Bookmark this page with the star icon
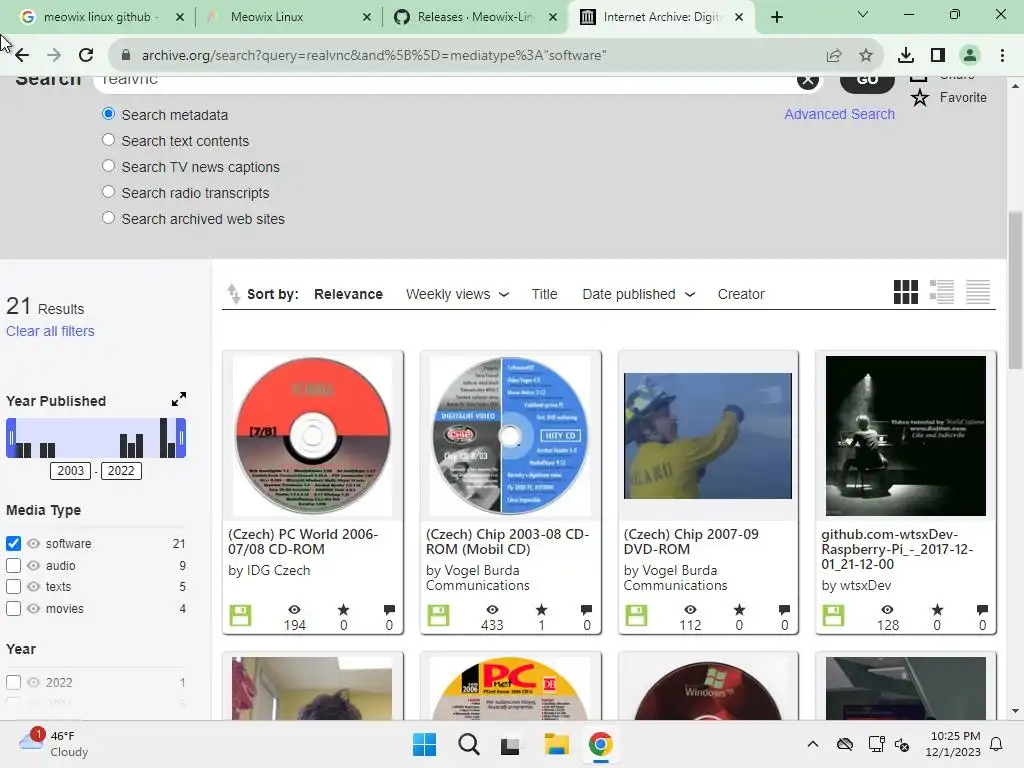The height and width of the screenshot is (768, 1024). tap(866, 56)
